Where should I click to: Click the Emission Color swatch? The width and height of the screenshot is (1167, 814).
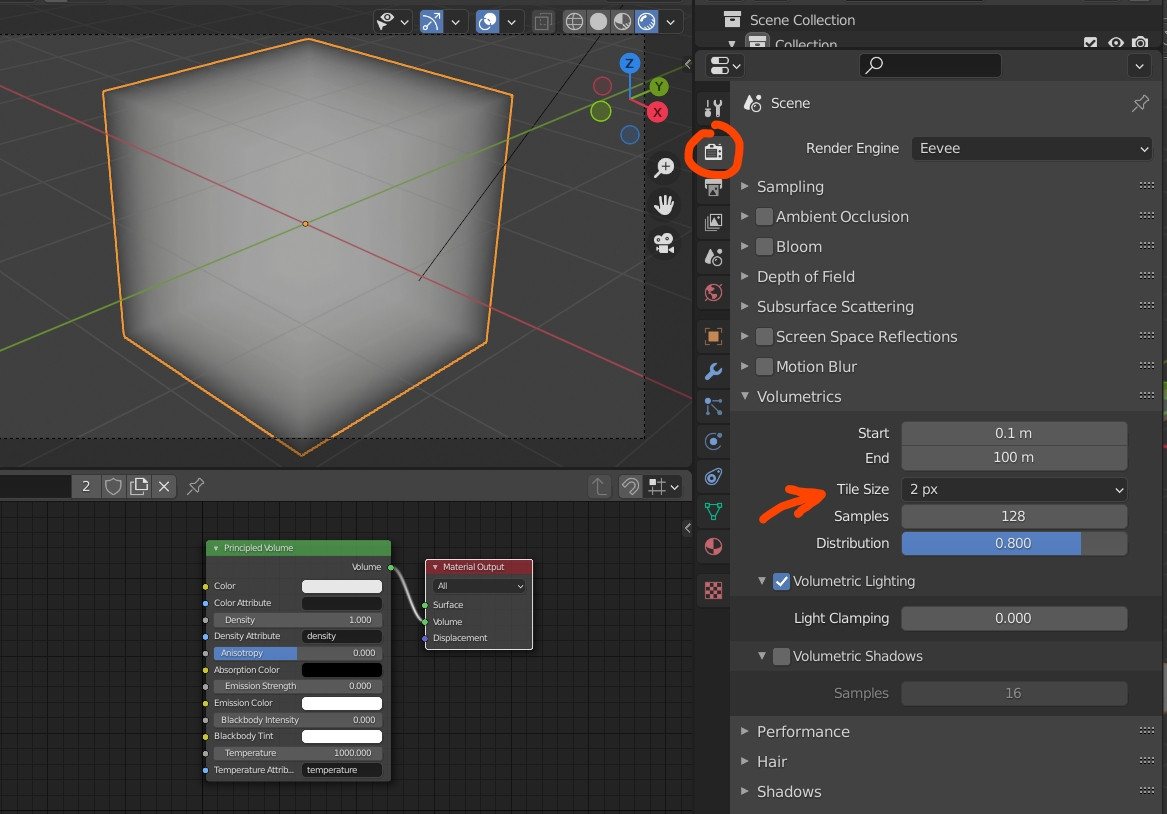coord(342,702)
